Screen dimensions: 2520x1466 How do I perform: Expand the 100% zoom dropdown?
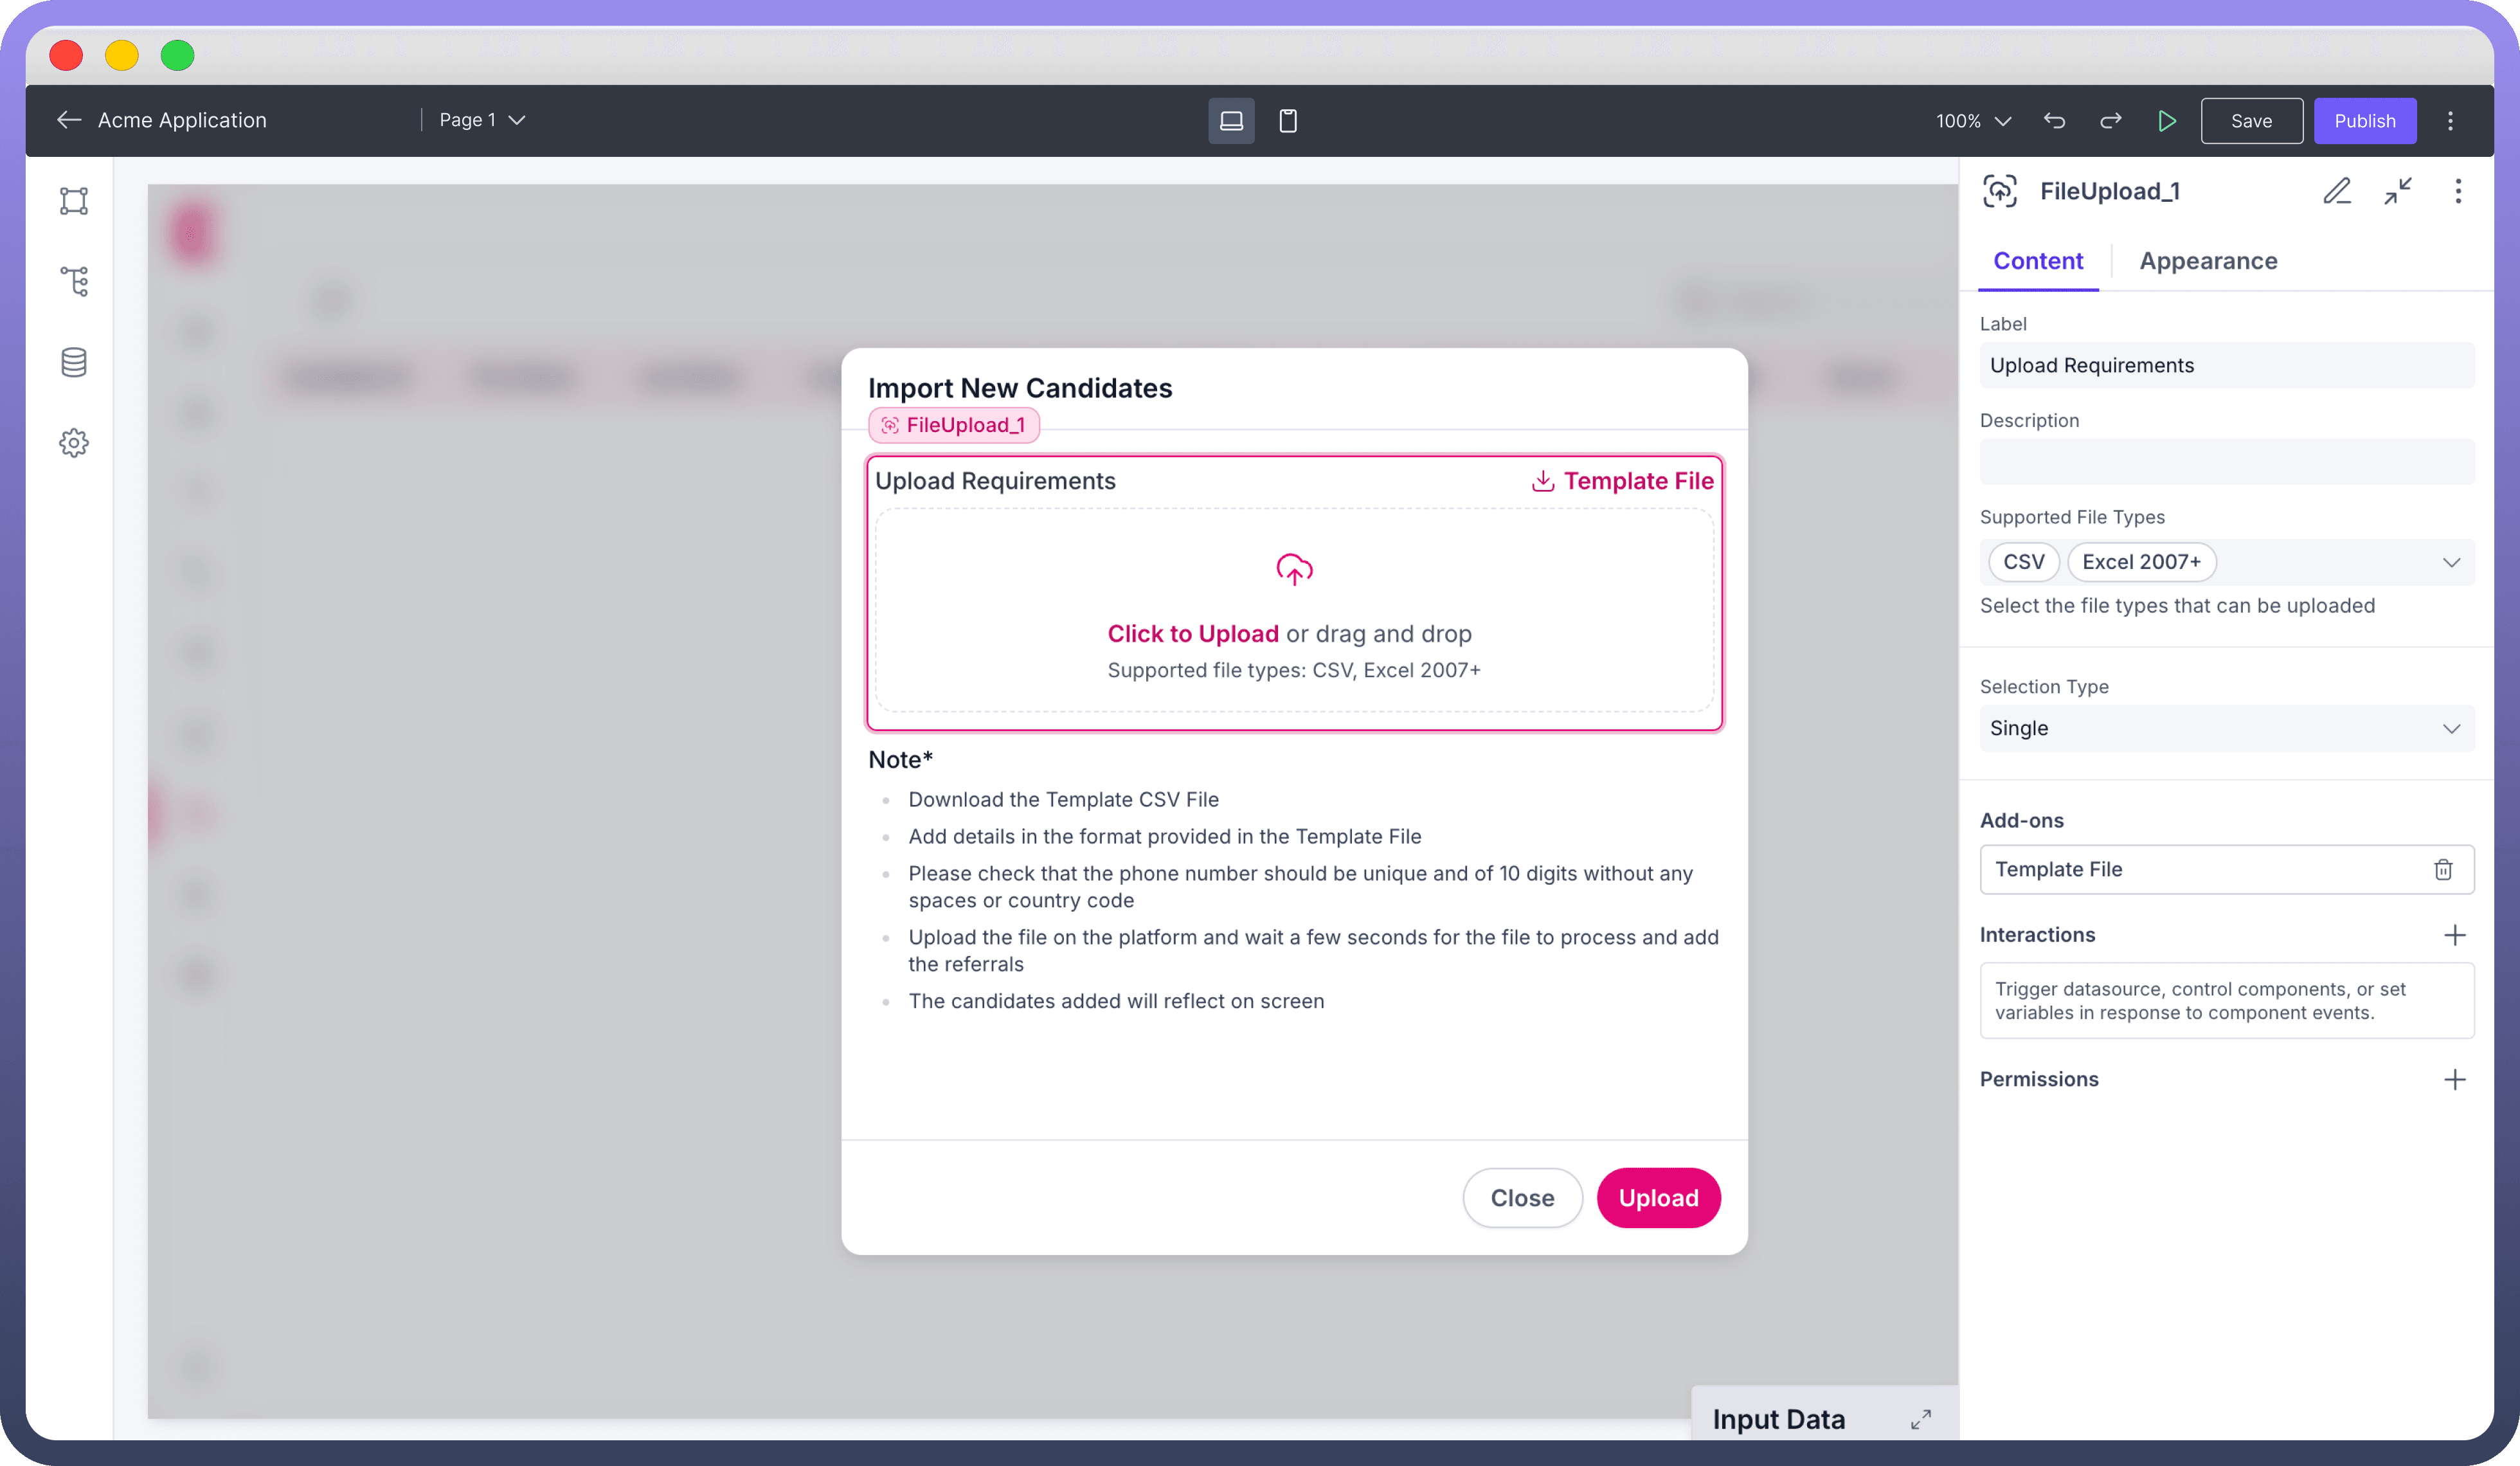[x=1973, y=121]
